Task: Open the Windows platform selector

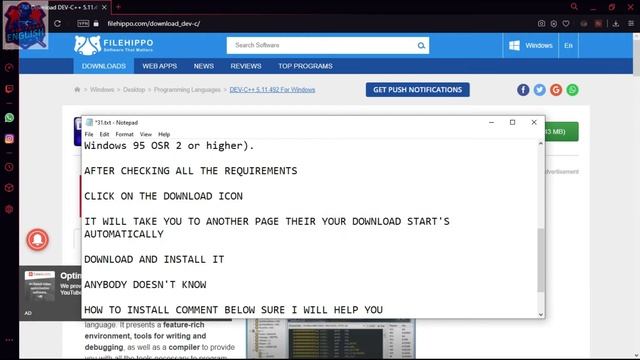Action: tap(531, 45)
